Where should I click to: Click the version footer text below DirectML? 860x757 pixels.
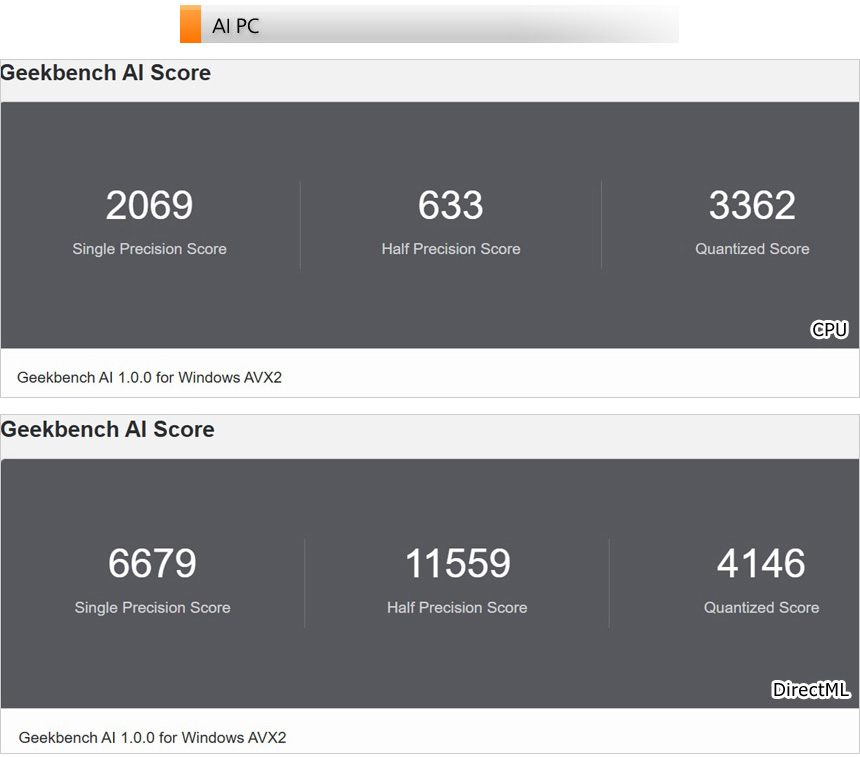152,738
